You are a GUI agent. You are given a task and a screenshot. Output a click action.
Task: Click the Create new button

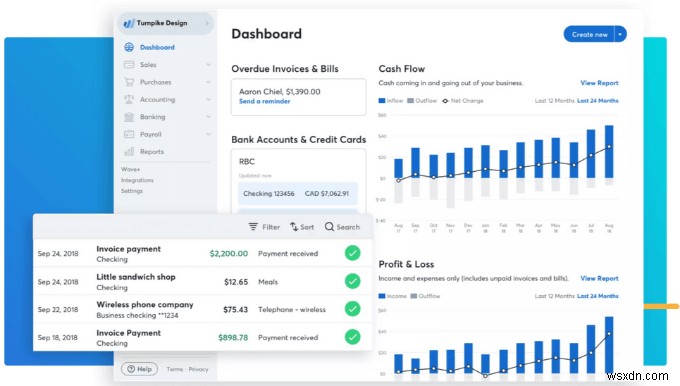pyautogui.click(x=589, y=34)
